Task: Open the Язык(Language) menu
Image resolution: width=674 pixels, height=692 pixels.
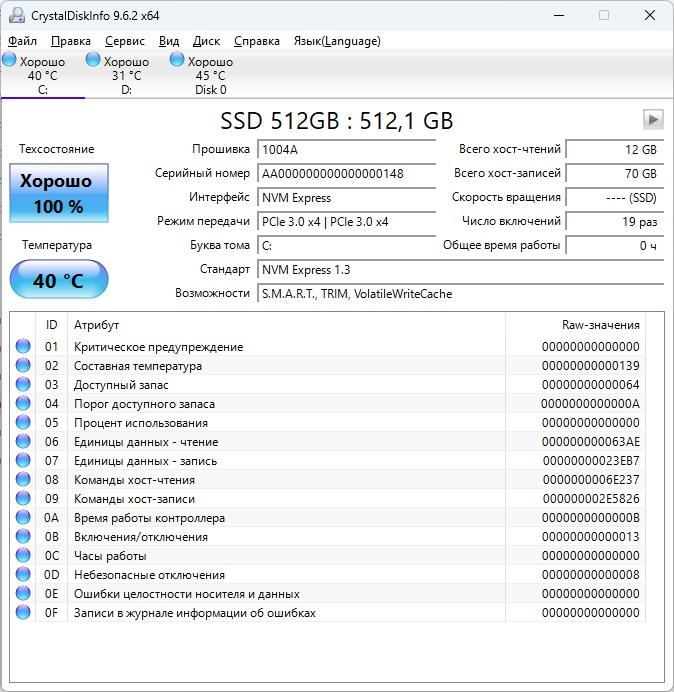Action: pyautogui.click(x=337, y=41)
